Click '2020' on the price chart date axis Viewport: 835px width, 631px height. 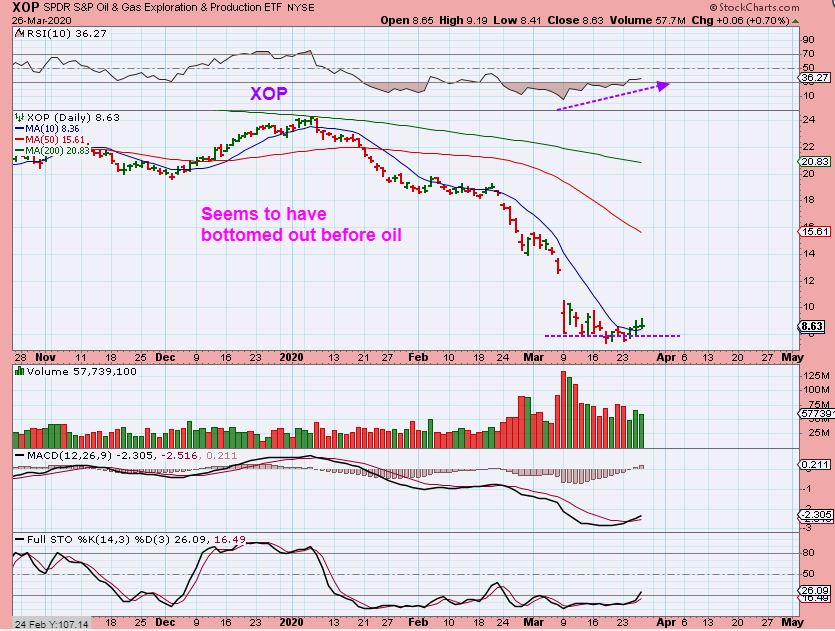click(x=291, y=357)
